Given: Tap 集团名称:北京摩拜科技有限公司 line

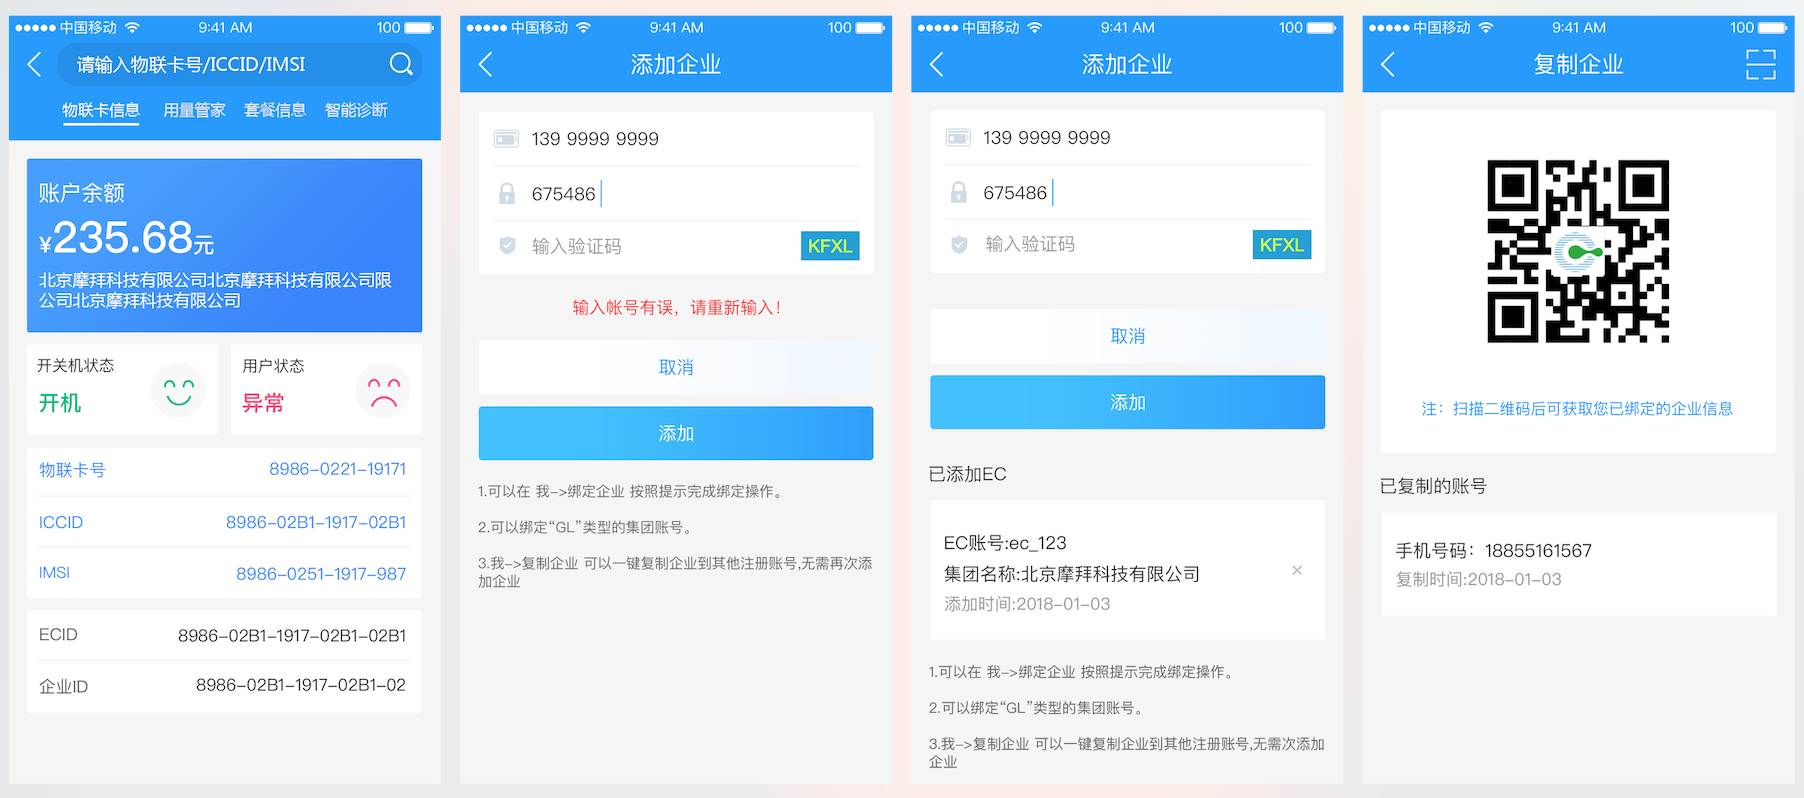Looking at the screenshot, I should click(x=1072, y=574).
